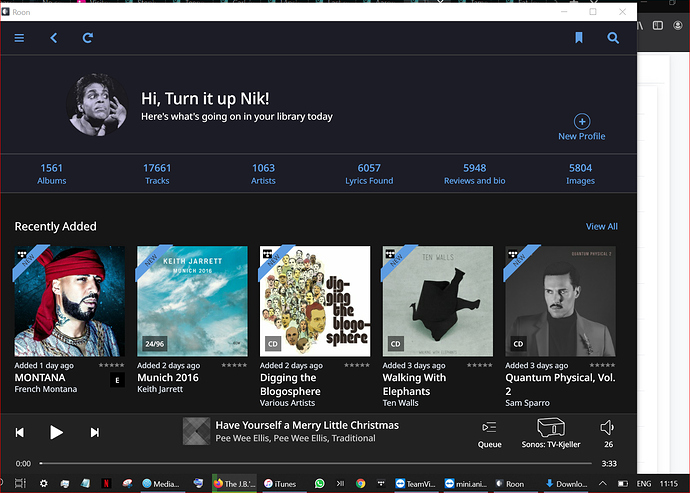Click the French Montana artist name
The width and height of the screenshot is (690, 493).
tap(46, 389)
